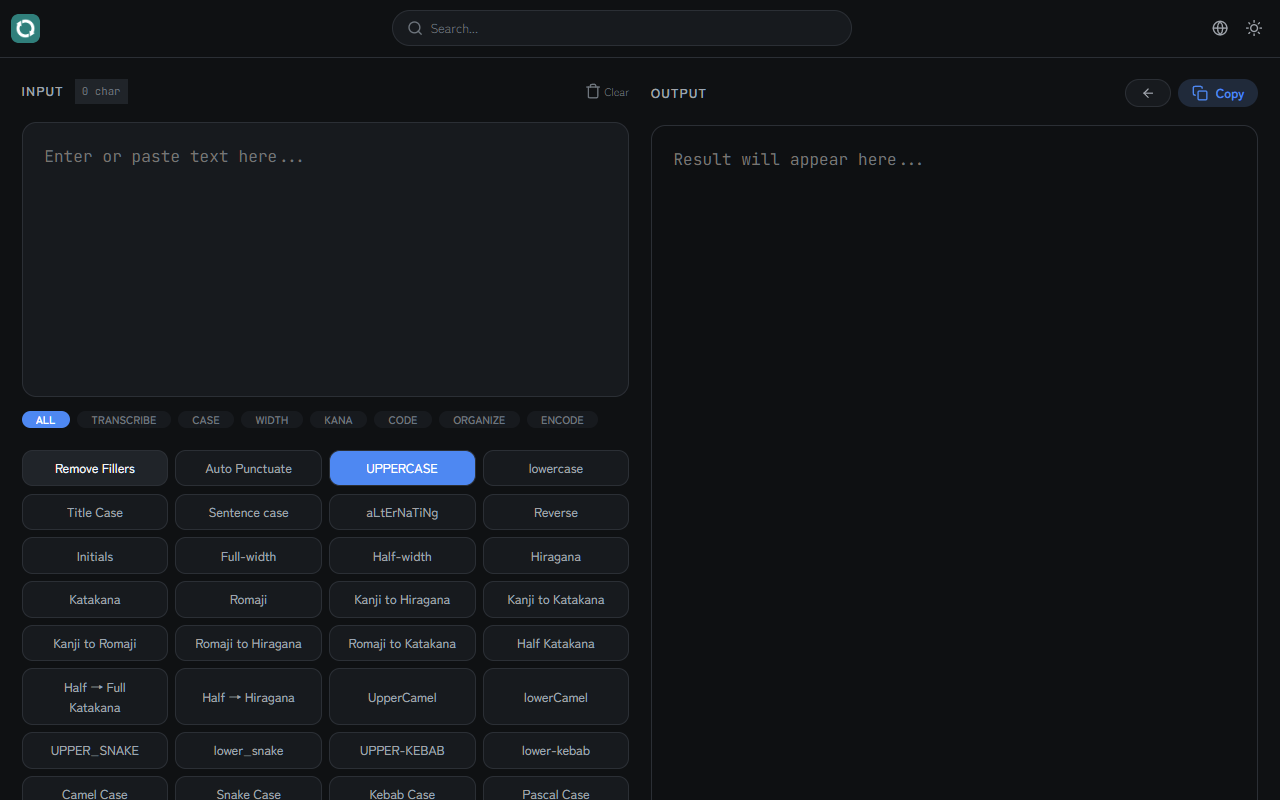The height and width of the screenshot is (800, 1280).
Task: Apply Remove Fillers conversion
Action: tap(95, 468)
